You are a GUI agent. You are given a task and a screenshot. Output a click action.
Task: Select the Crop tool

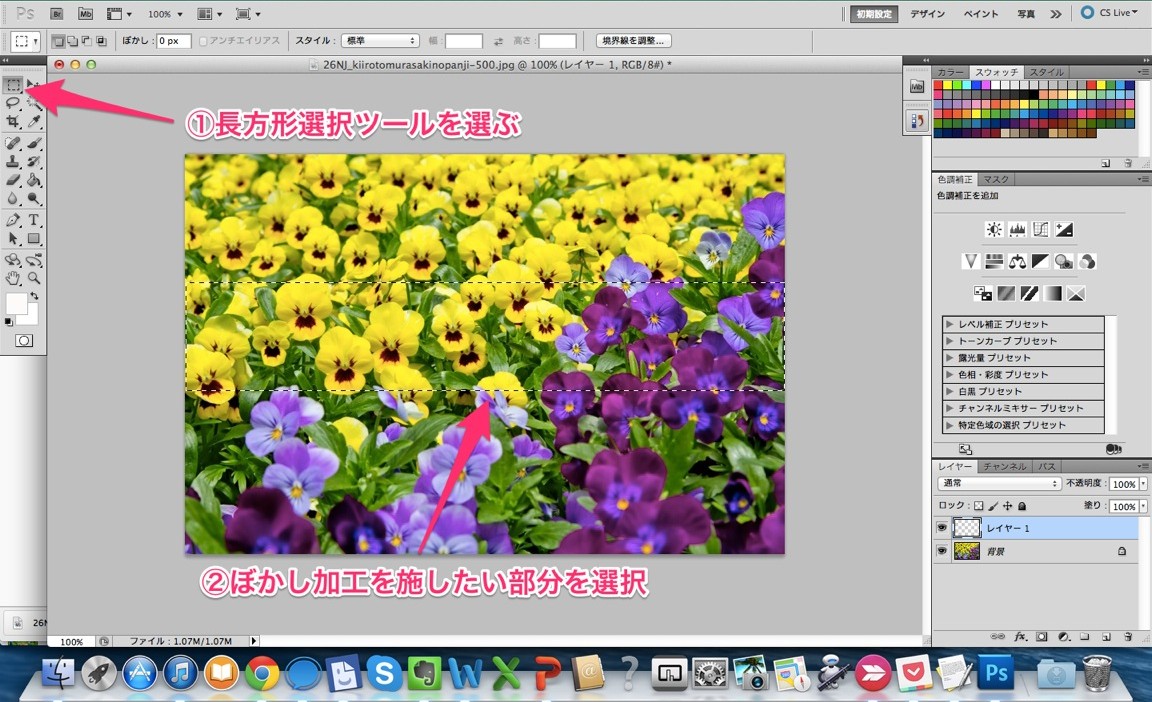(14, 120)
